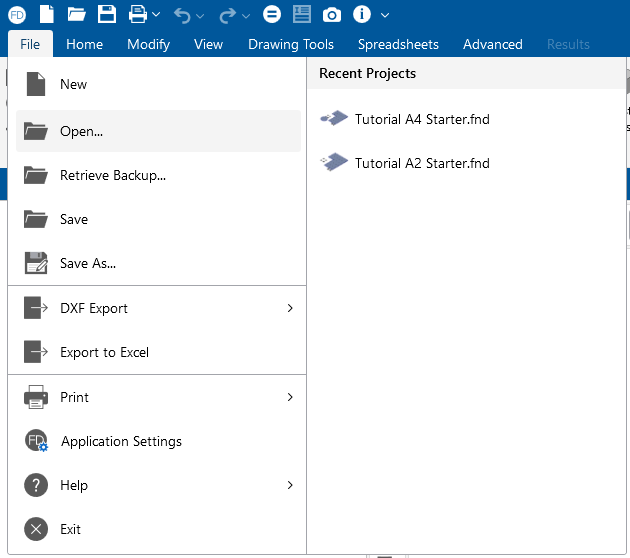The image size is (630, 558).
Task: Click the camera screenshot icon
Action: (332, 15)
